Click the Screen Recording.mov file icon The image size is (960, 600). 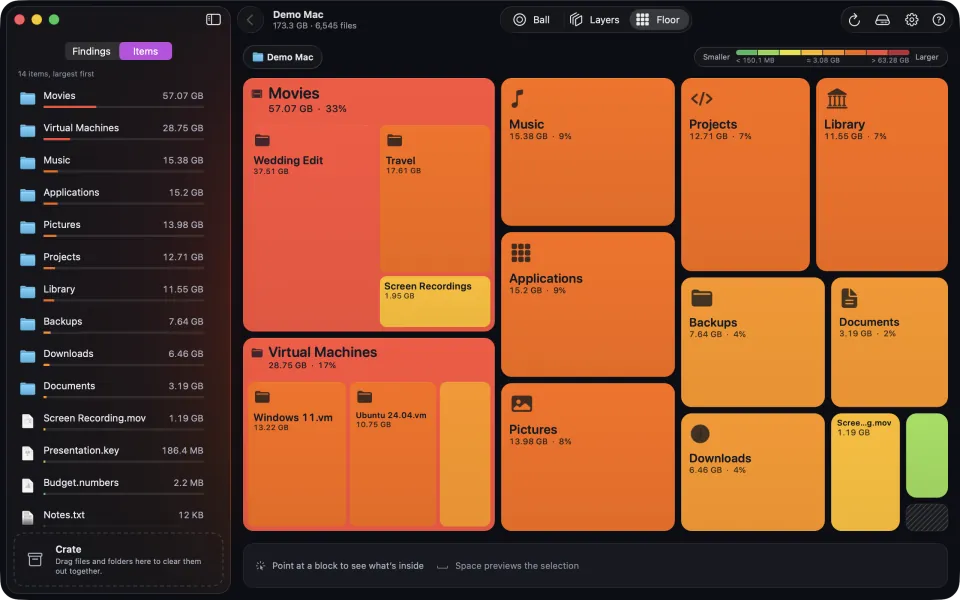(x=28, y=421)
